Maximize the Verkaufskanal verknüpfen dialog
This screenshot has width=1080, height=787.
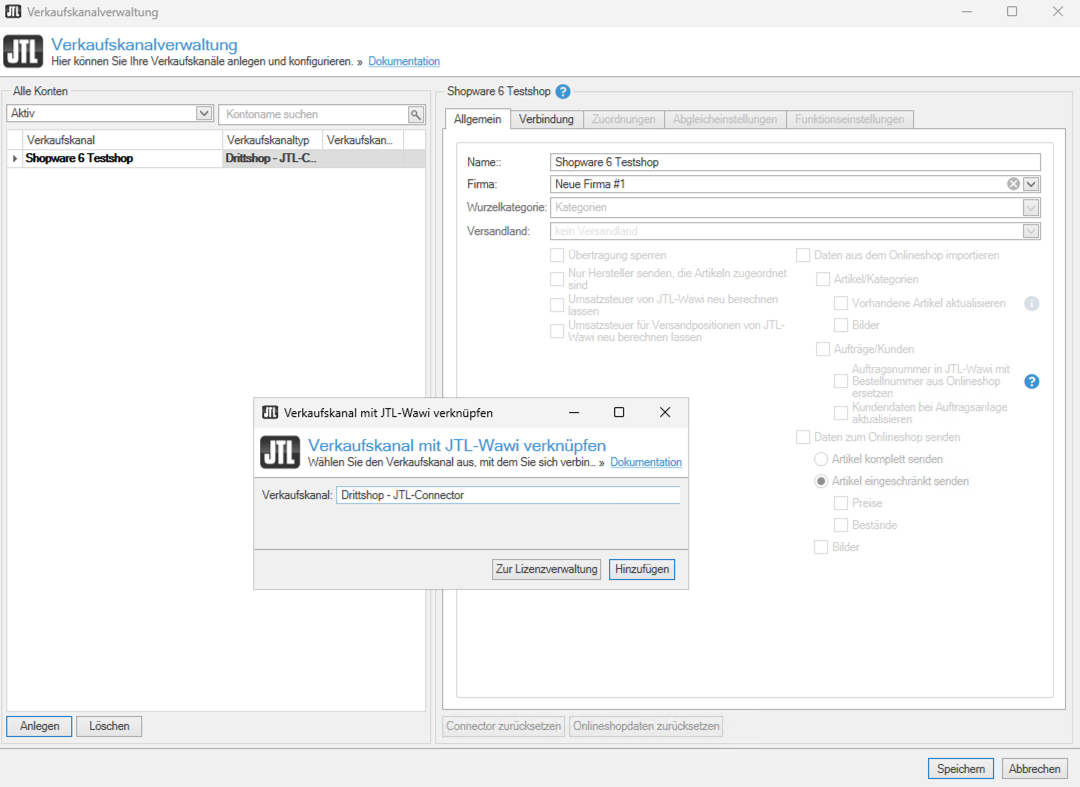(619, 412)
